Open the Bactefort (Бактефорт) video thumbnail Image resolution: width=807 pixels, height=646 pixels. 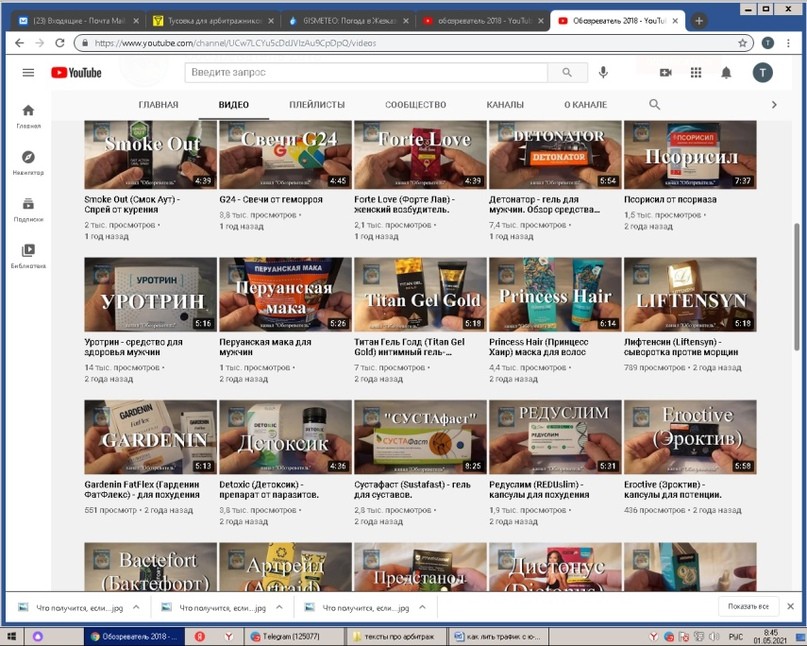(x=150, y=567)
